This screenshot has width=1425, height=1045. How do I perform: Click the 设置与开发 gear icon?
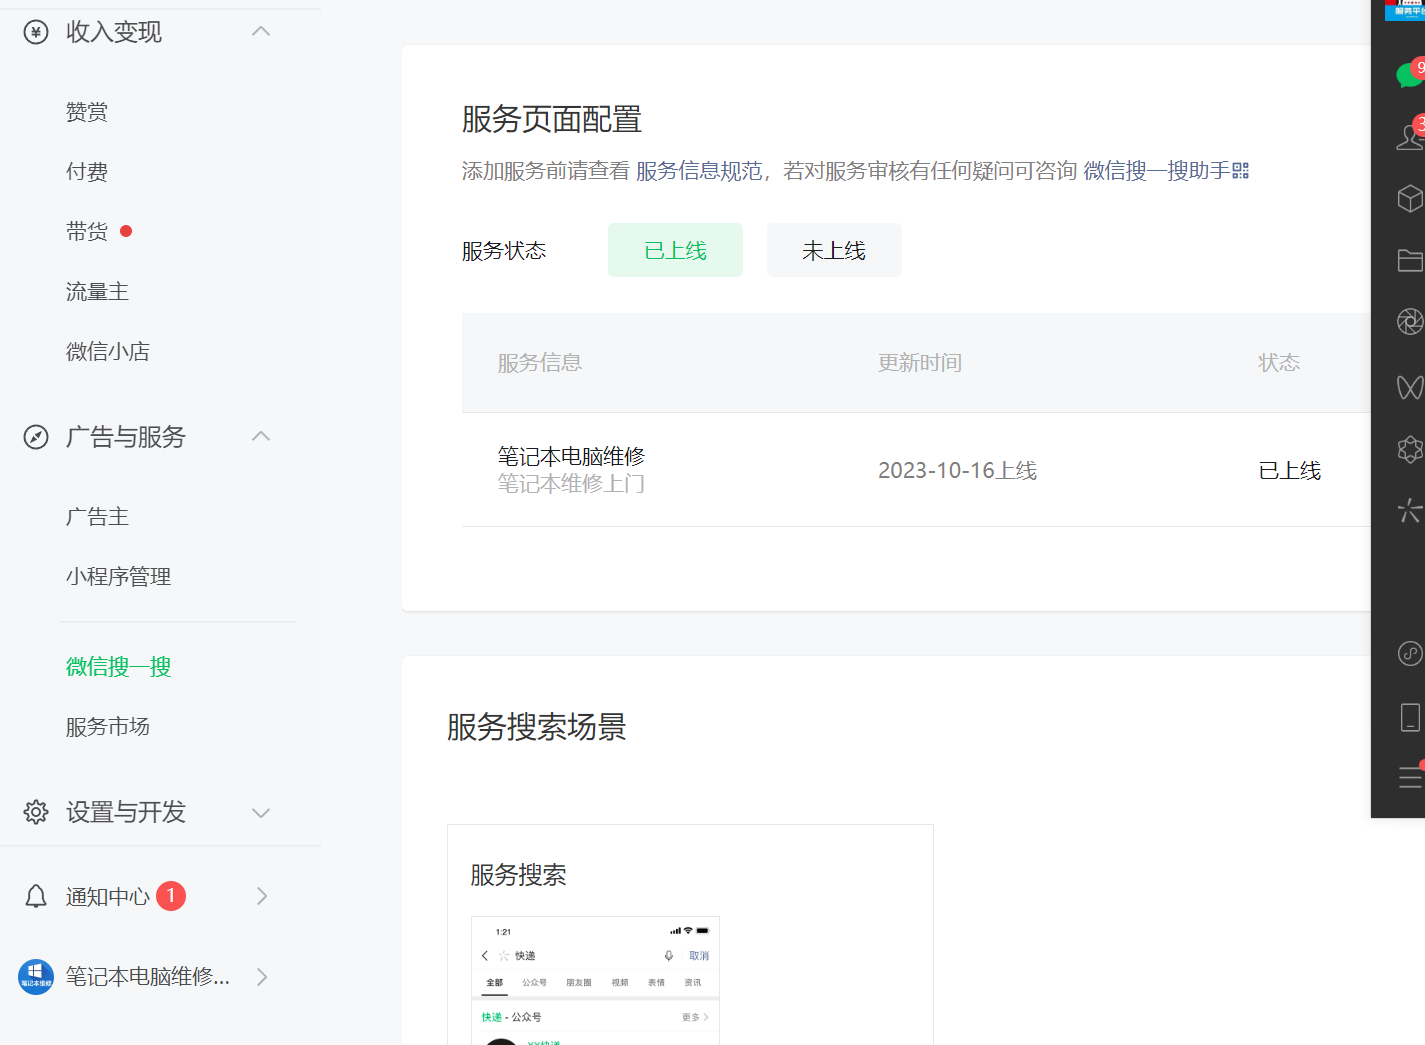pyautogui.click(x=36, y=812)
